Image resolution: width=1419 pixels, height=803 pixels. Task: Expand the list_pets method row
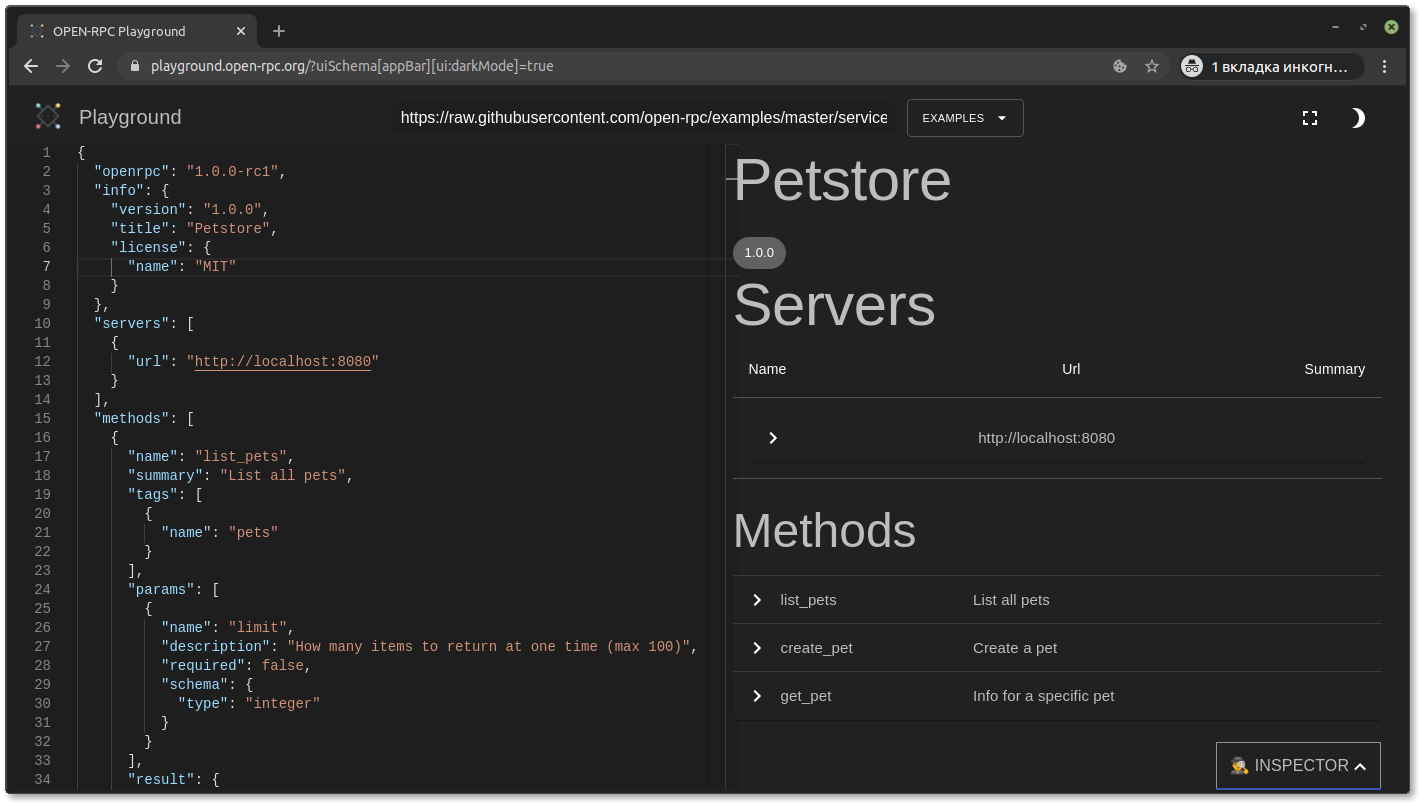[x=757, y=600]
